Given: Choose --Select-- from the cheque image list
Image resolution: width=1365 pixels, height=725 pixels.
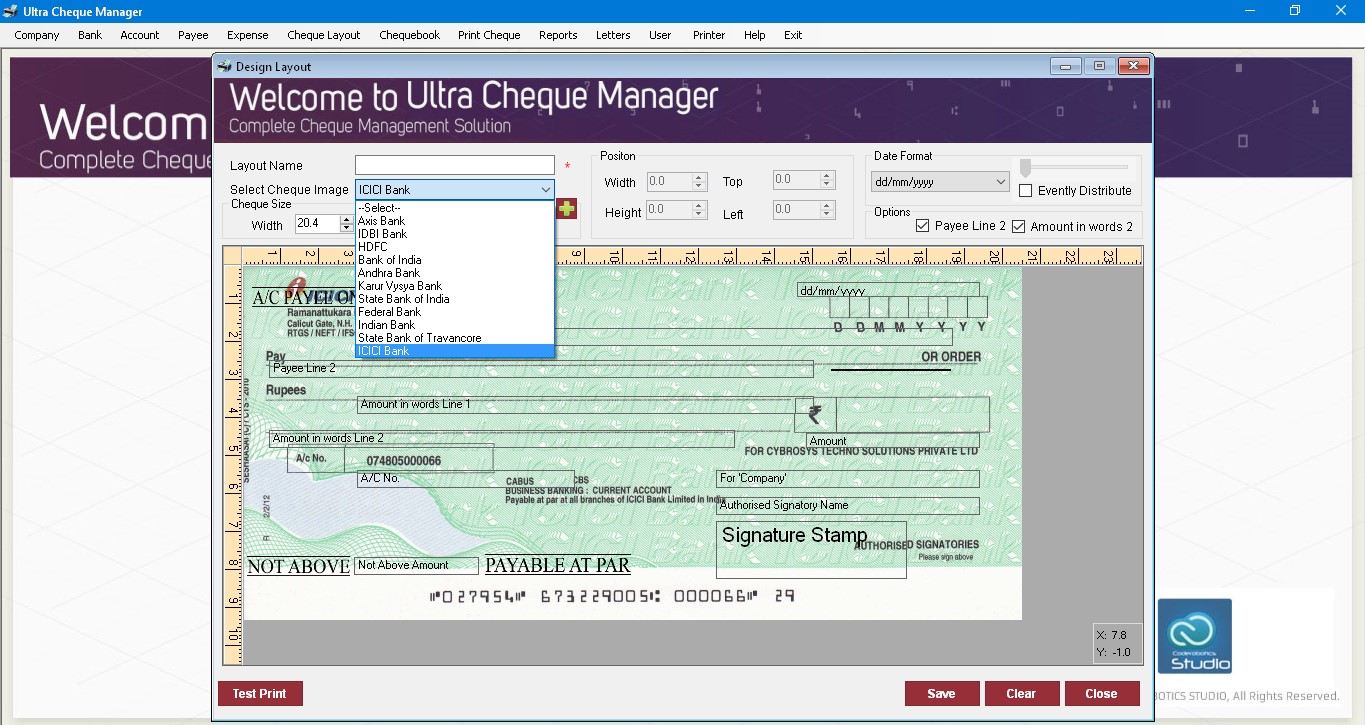Looking at the screenshot, I should point(455,208).
